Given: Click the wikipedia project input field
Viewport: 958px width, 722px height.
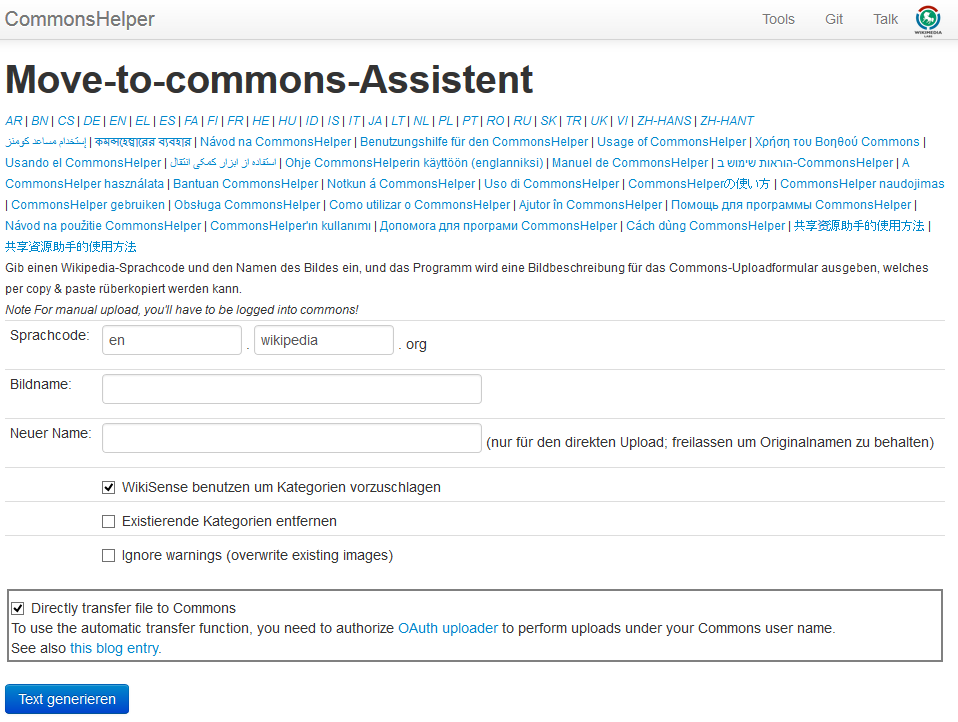Looking at the screenshot, I should pyautogui.click(x=324, y=340).
